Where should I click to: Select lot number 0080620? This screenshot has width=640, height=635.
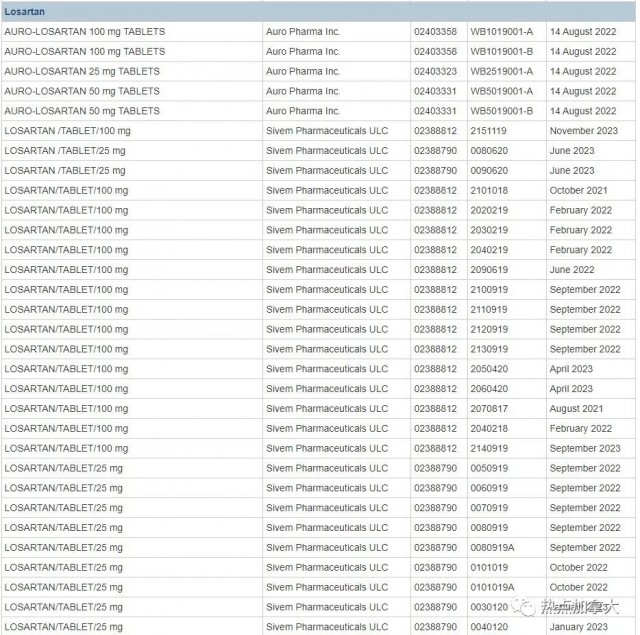489,151
